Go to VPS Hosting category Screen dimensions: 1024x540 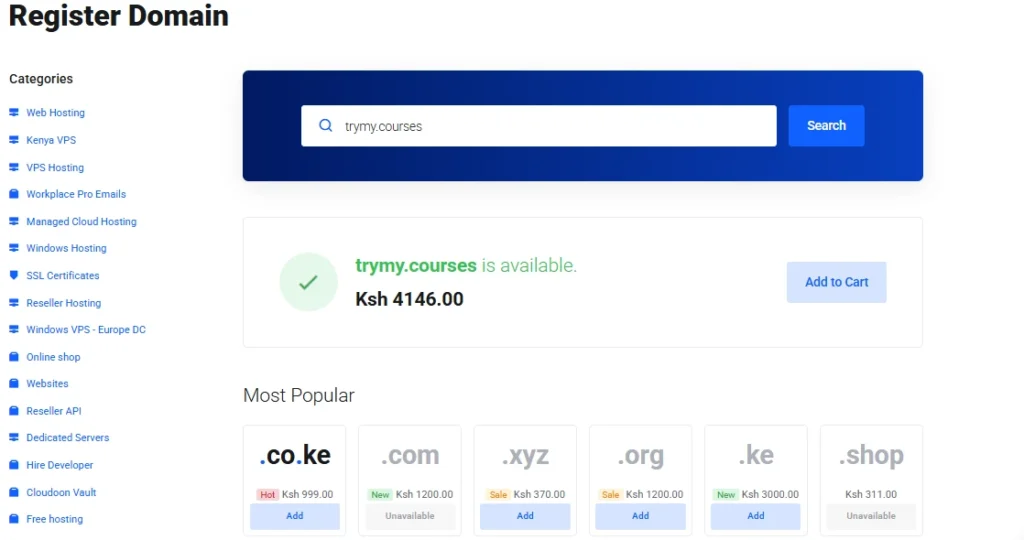[x=55, y=167]
